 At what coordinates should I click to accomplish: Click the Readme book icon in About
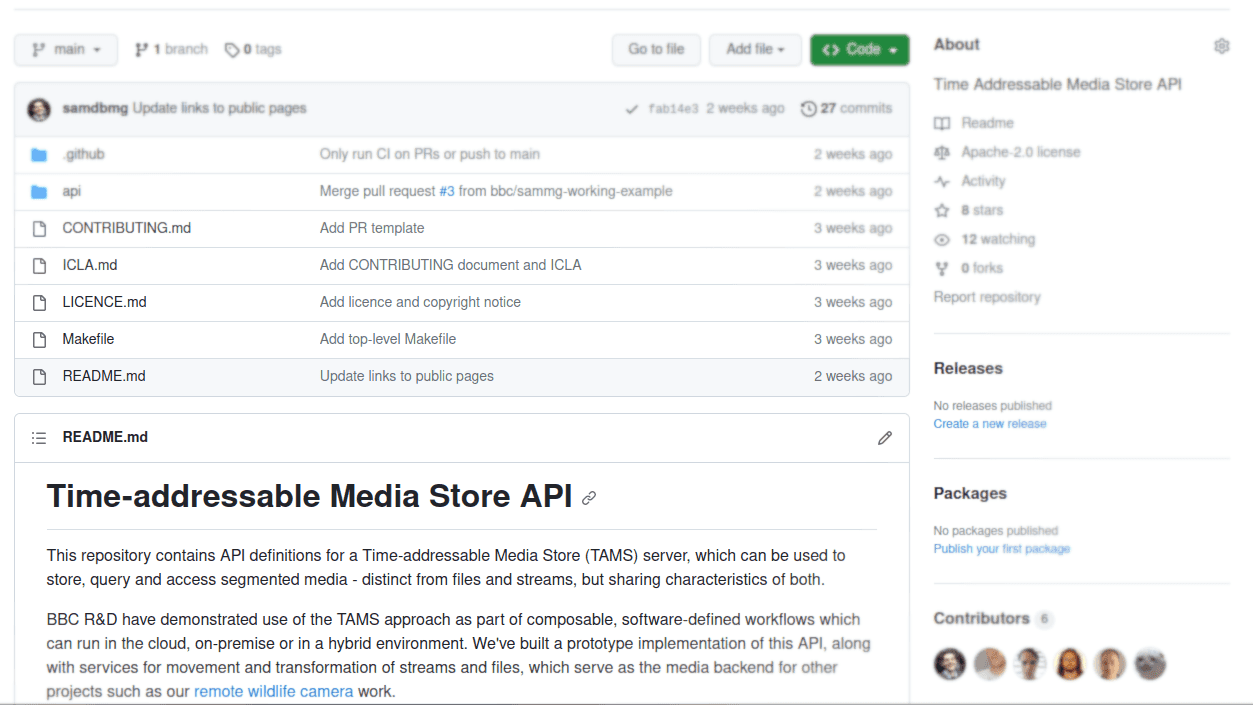coord(941,123)
